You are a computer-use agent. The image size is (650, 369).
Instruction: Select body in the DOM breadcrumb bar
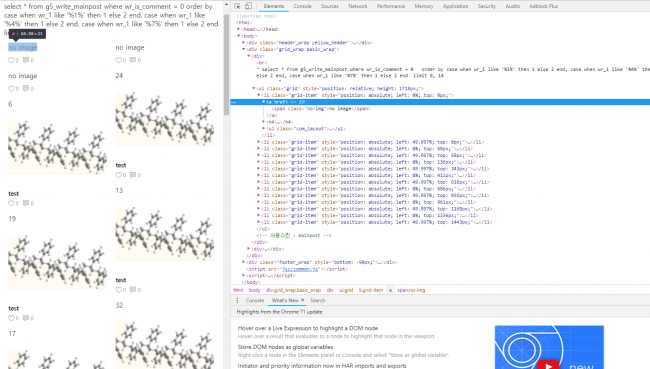[255, 290]
